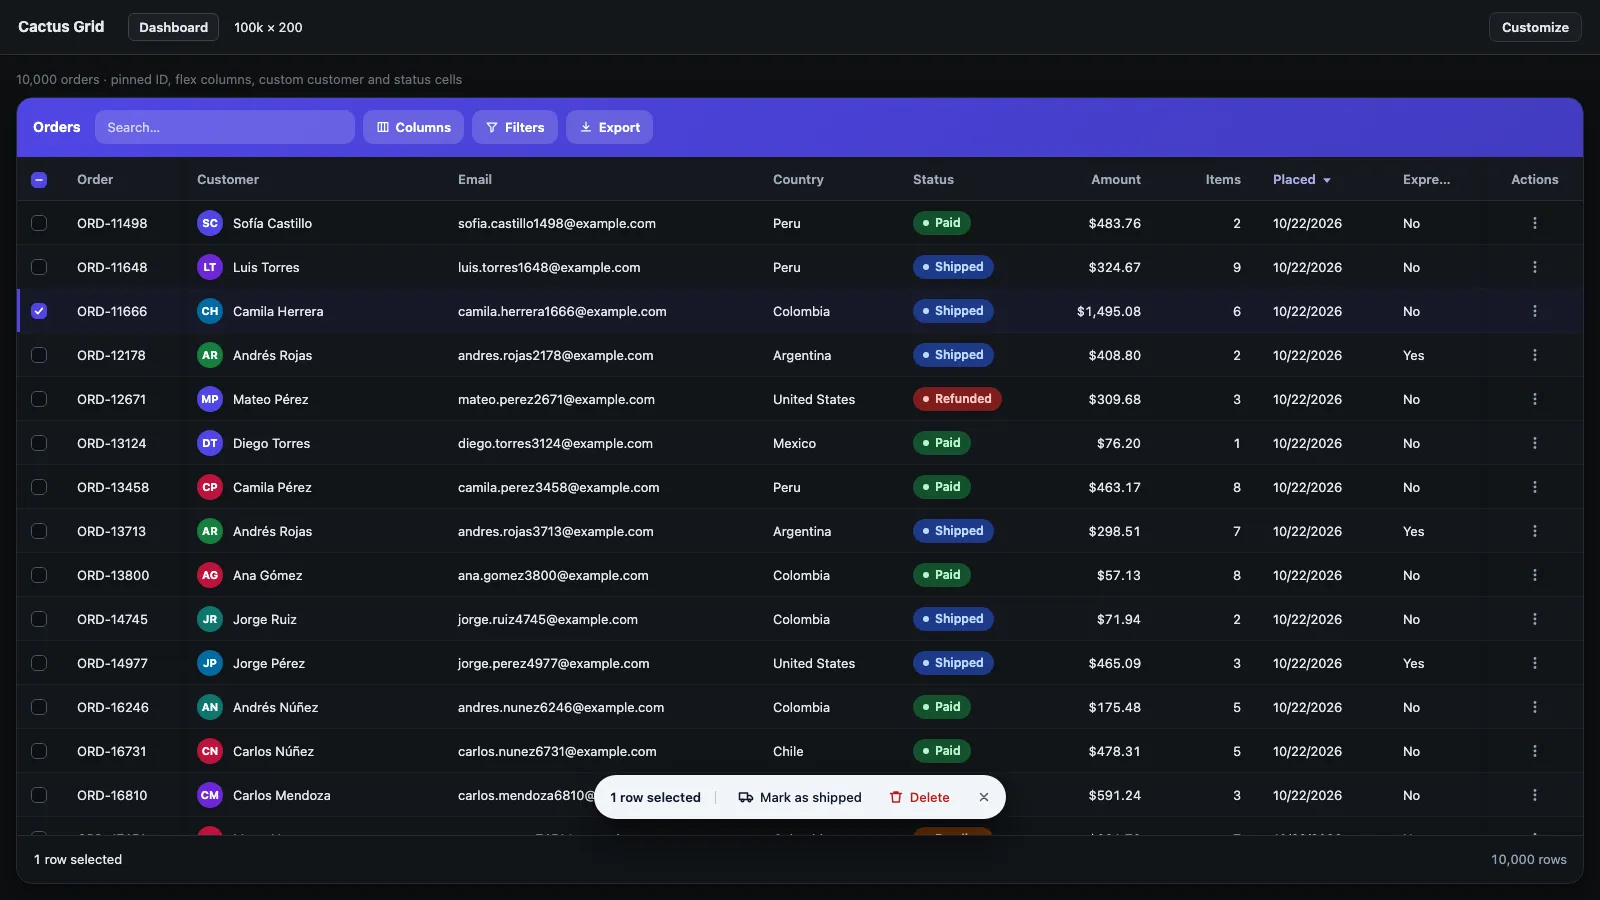Viewport: 1600px width, 900px height.
Task: Click the trash icon next to Delete
Action: point(896,797)
